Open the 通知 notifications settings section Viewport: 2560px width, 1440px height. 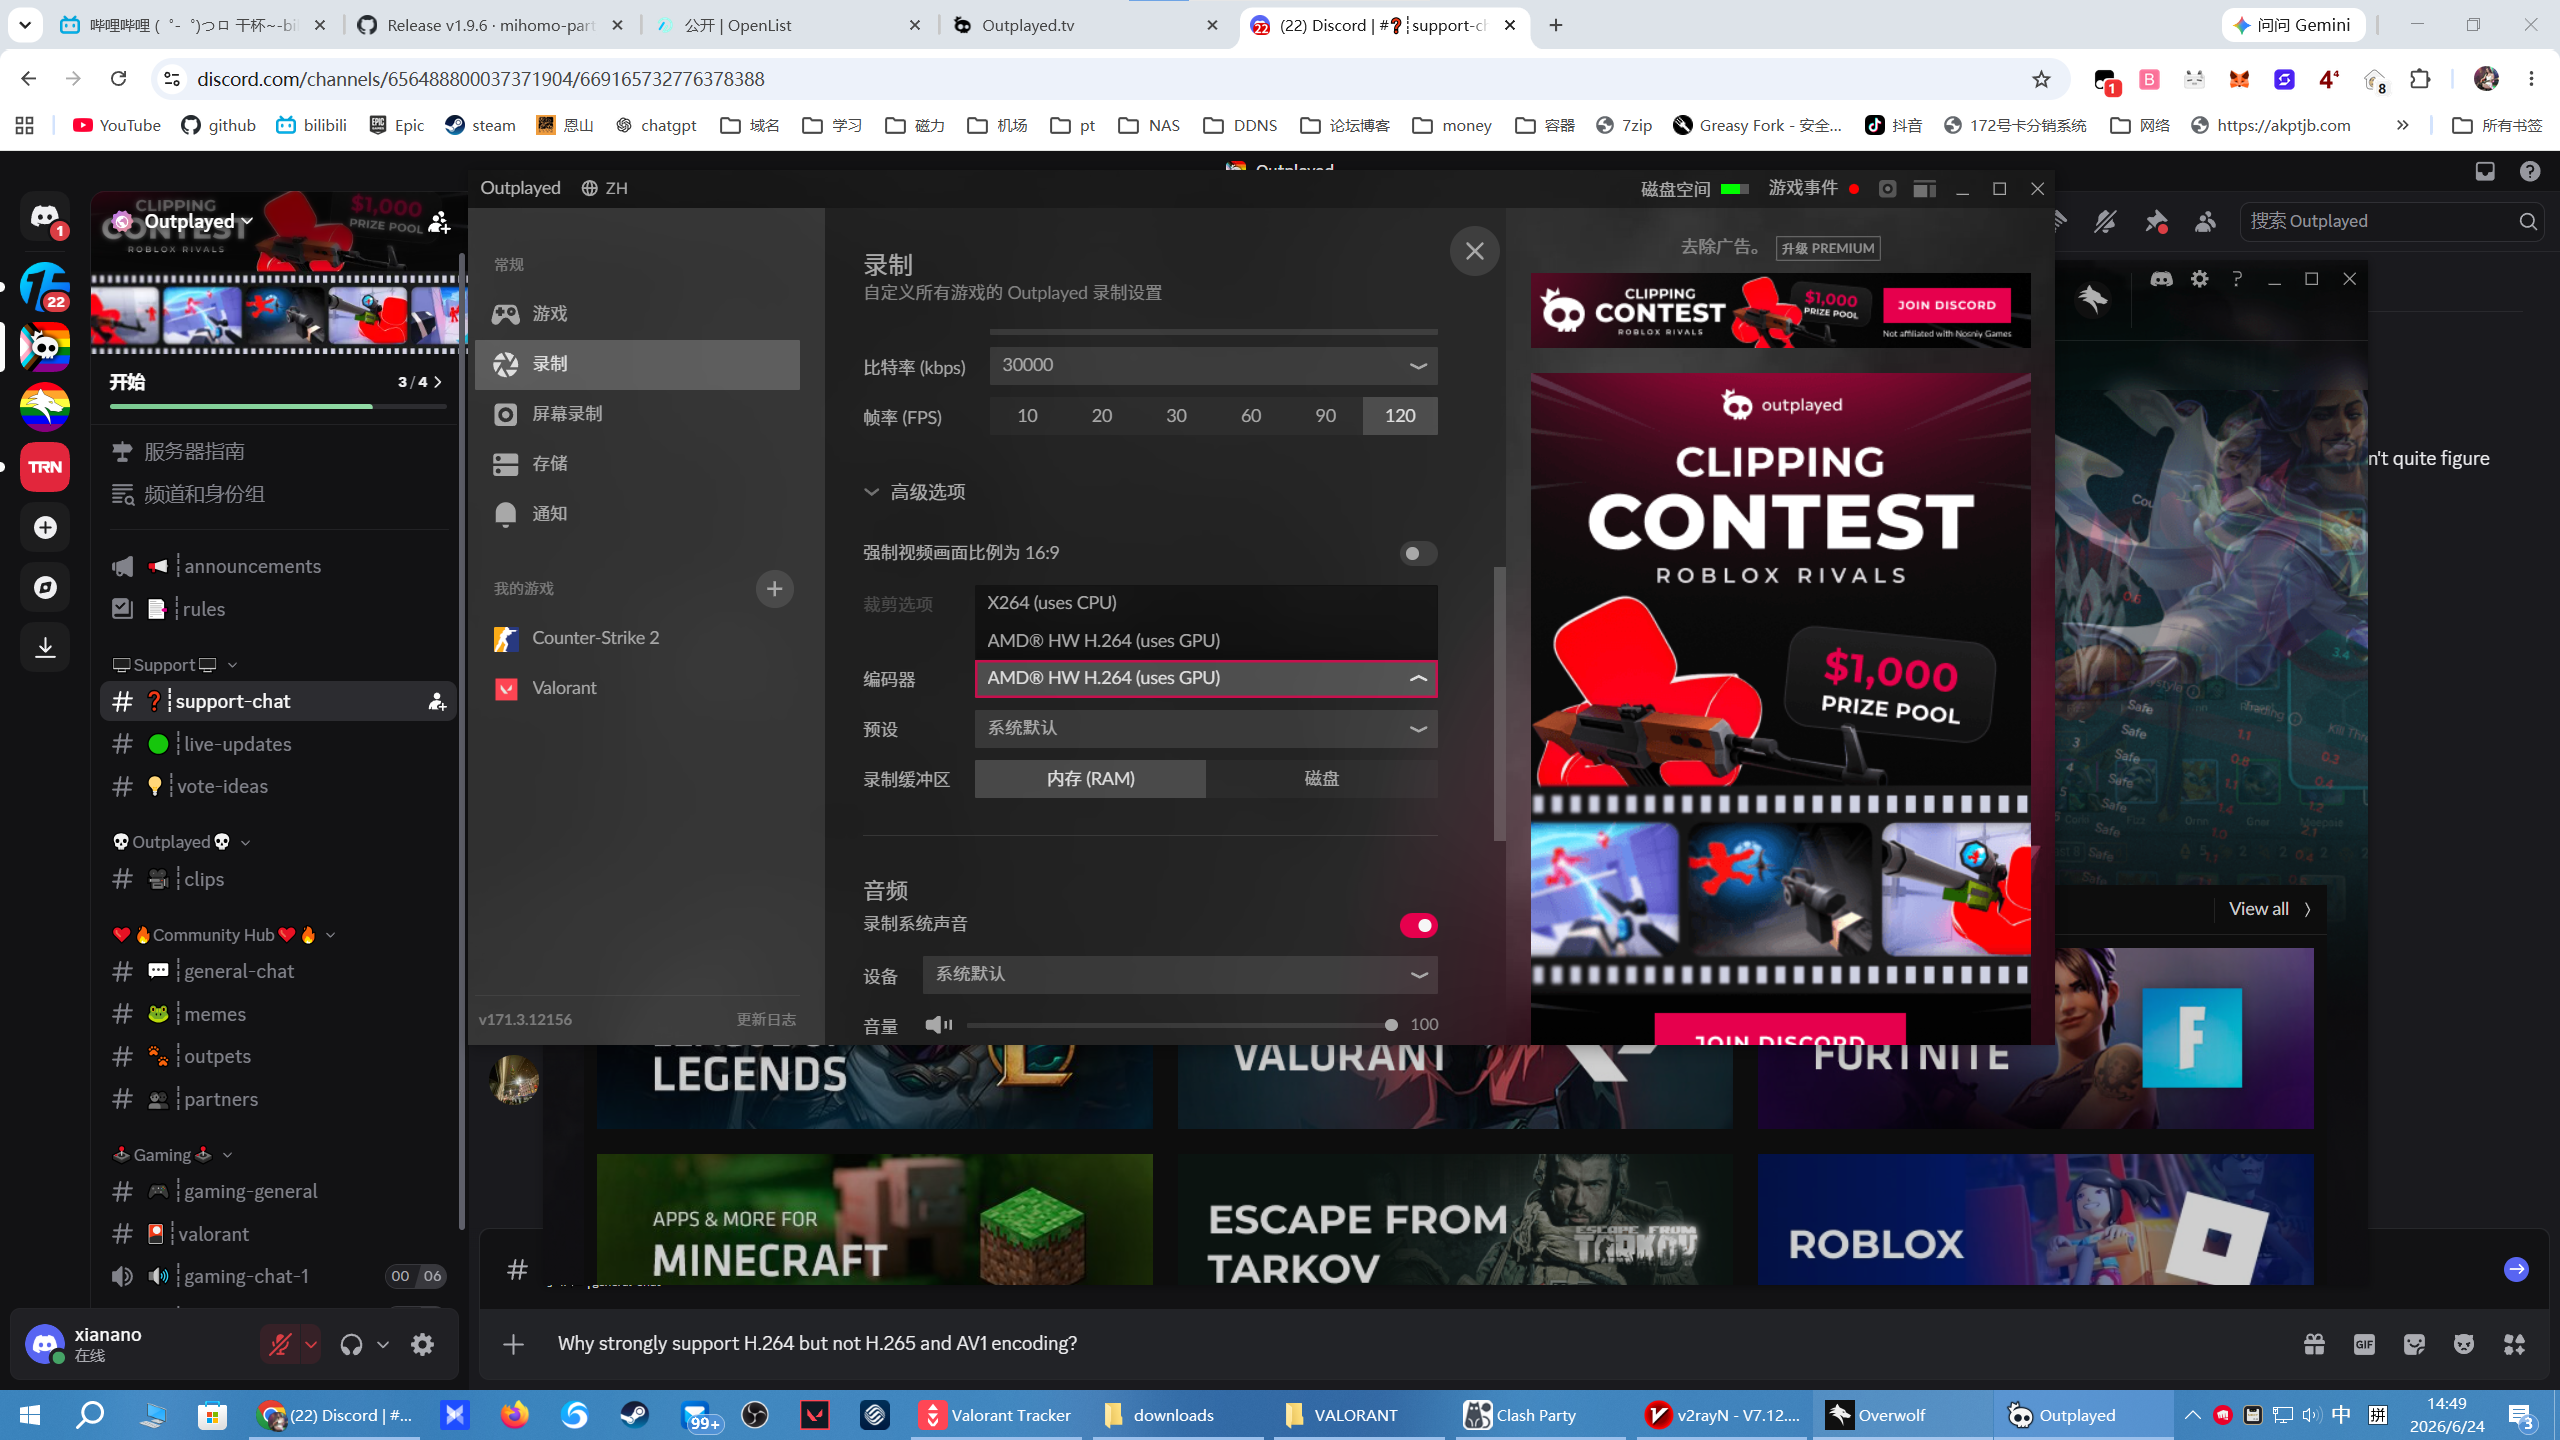[x=637, y=514]
